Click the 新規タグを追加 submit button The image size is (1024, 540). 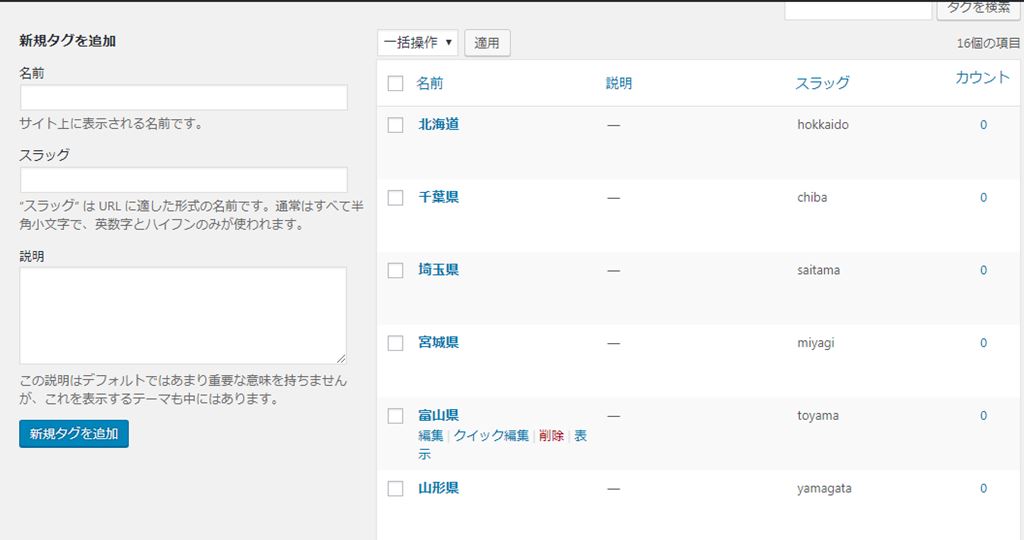click(x=74, y=434)
